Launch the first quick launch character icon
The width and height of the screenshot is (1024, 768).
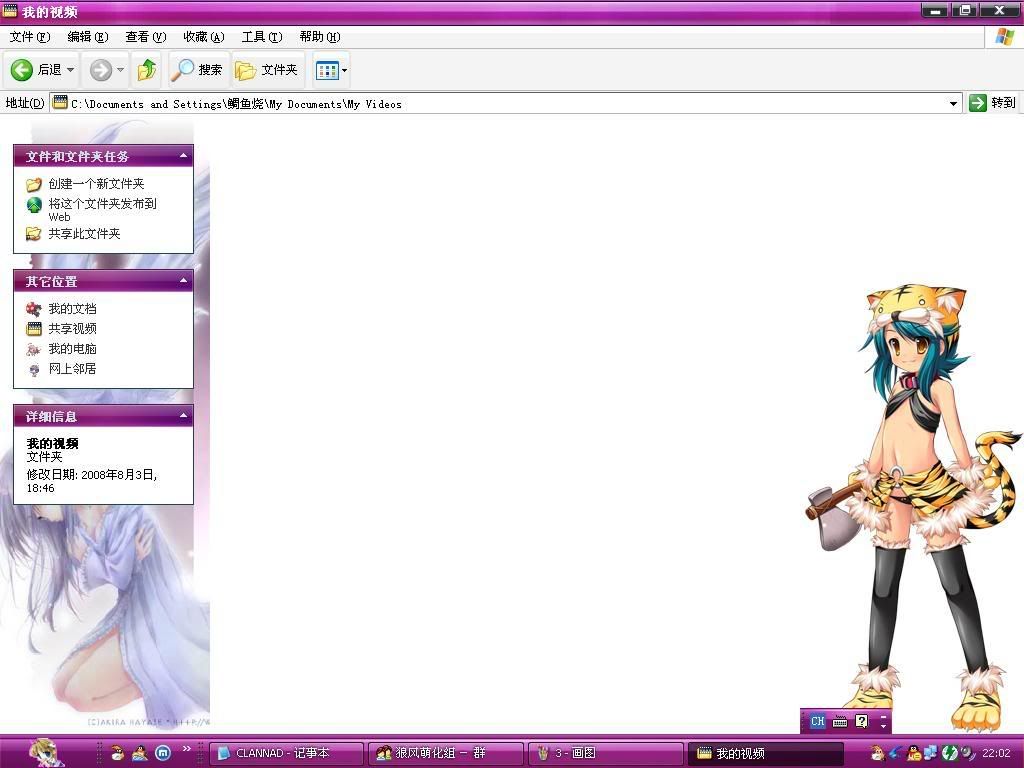tap(118, 753)
